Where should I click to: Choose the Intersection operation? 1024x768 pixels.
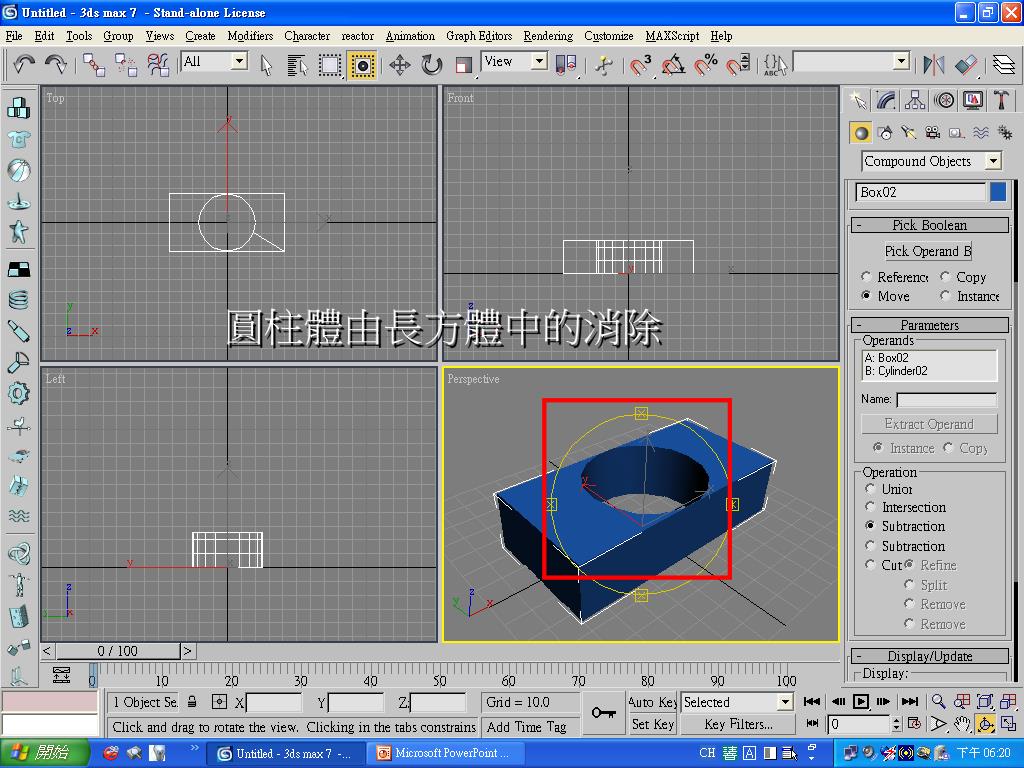click(x=870, y=506)
